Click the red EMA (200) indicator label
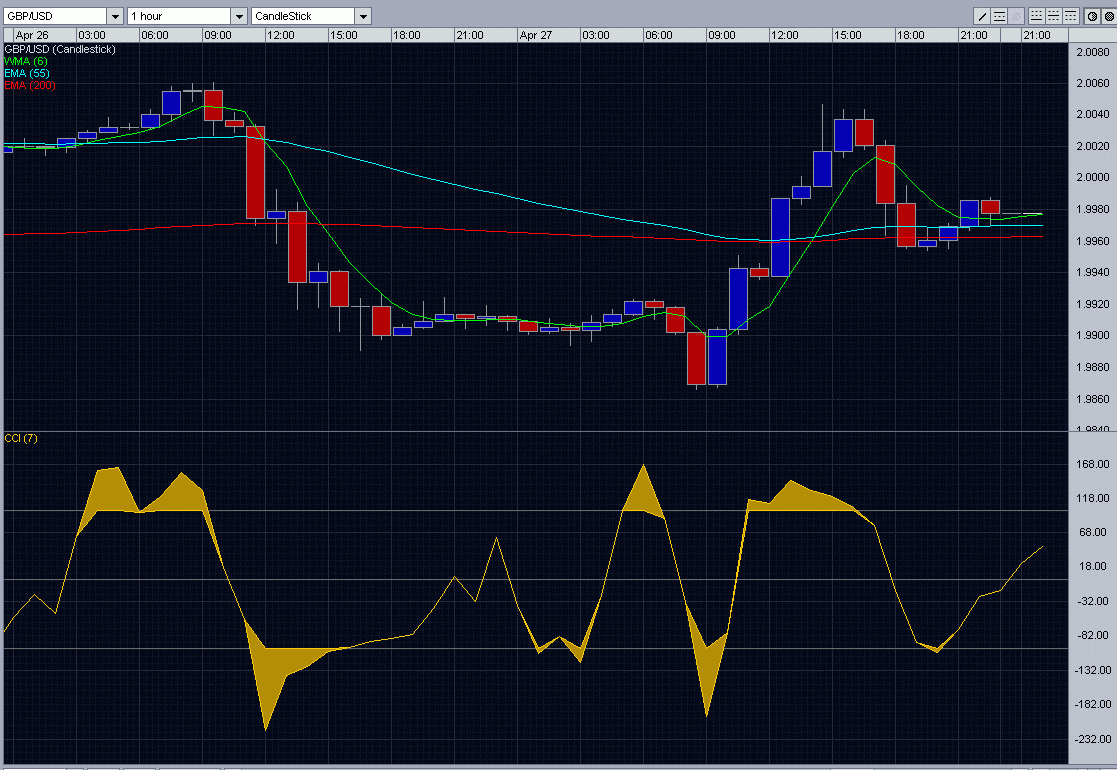 click(x=29, y=86)
